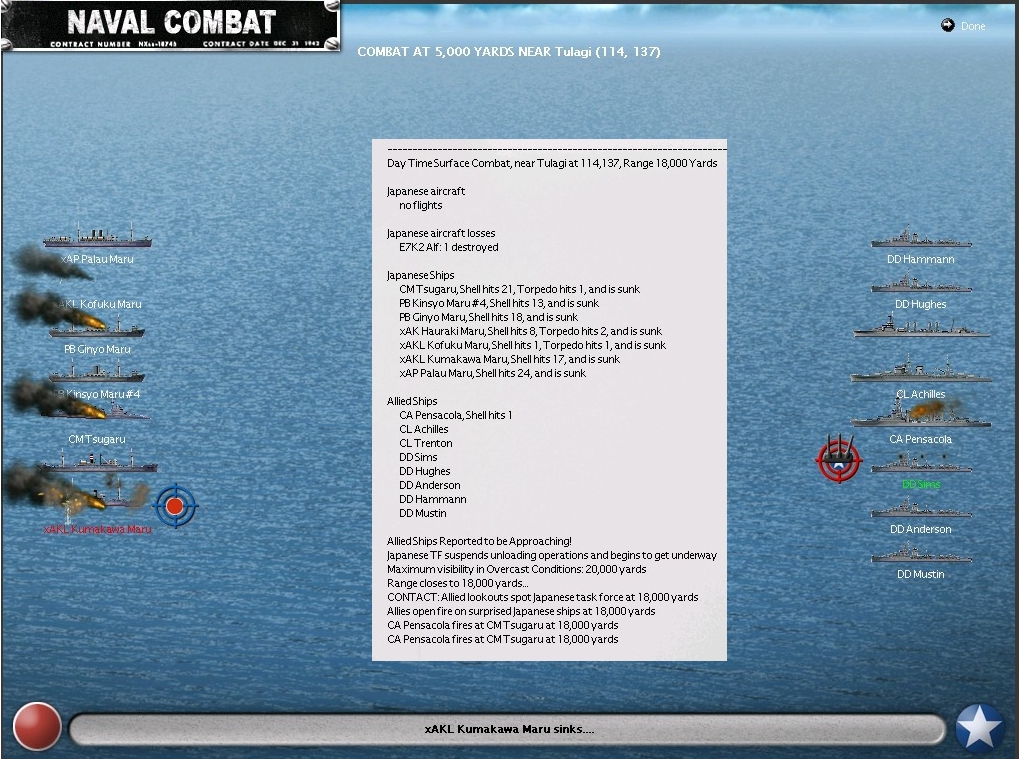Click the 'DD Anderson' label on the right
This screenshot has height=759, width=1019.
[x=921, y=530]
